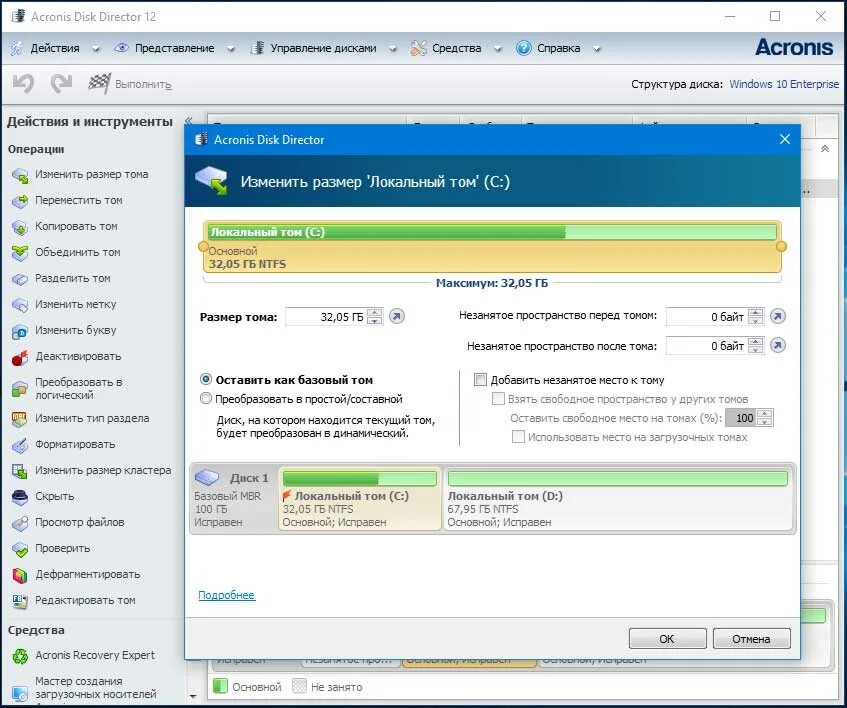Click the Defragment (Дефрагментировать) icon
The width and height of the screenshot is (847, 708).
pos(20,575)
